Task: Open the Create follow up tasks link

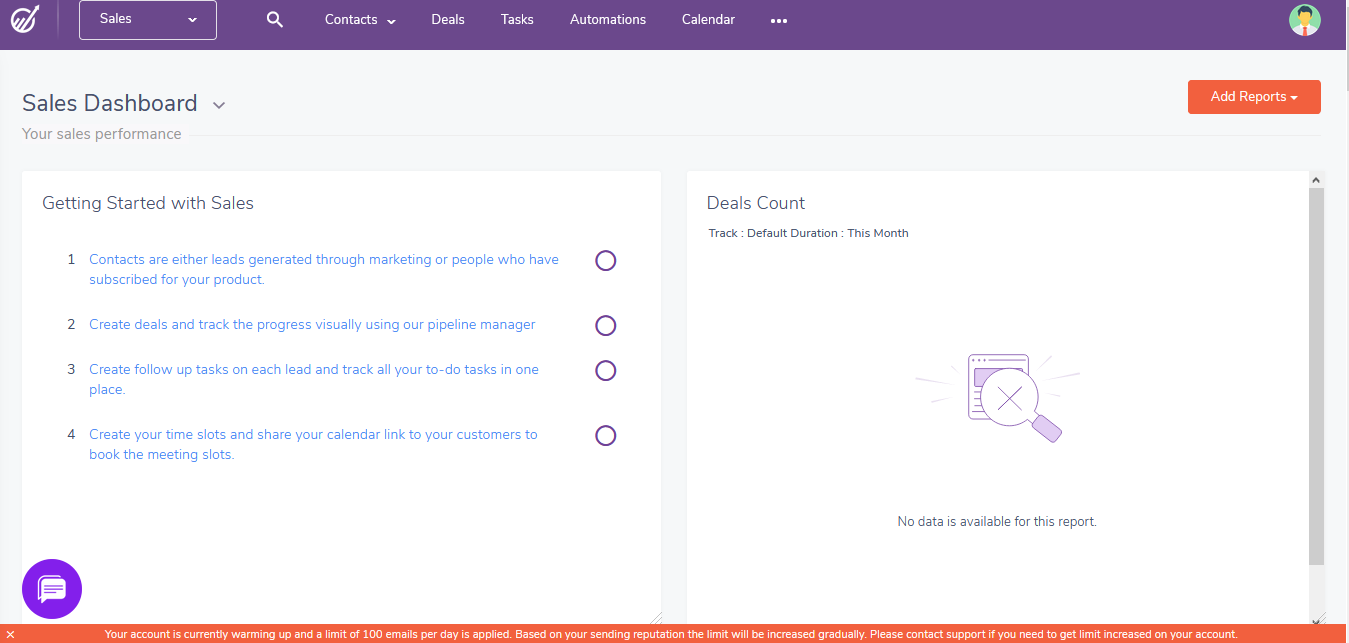Action: (314, 379)
